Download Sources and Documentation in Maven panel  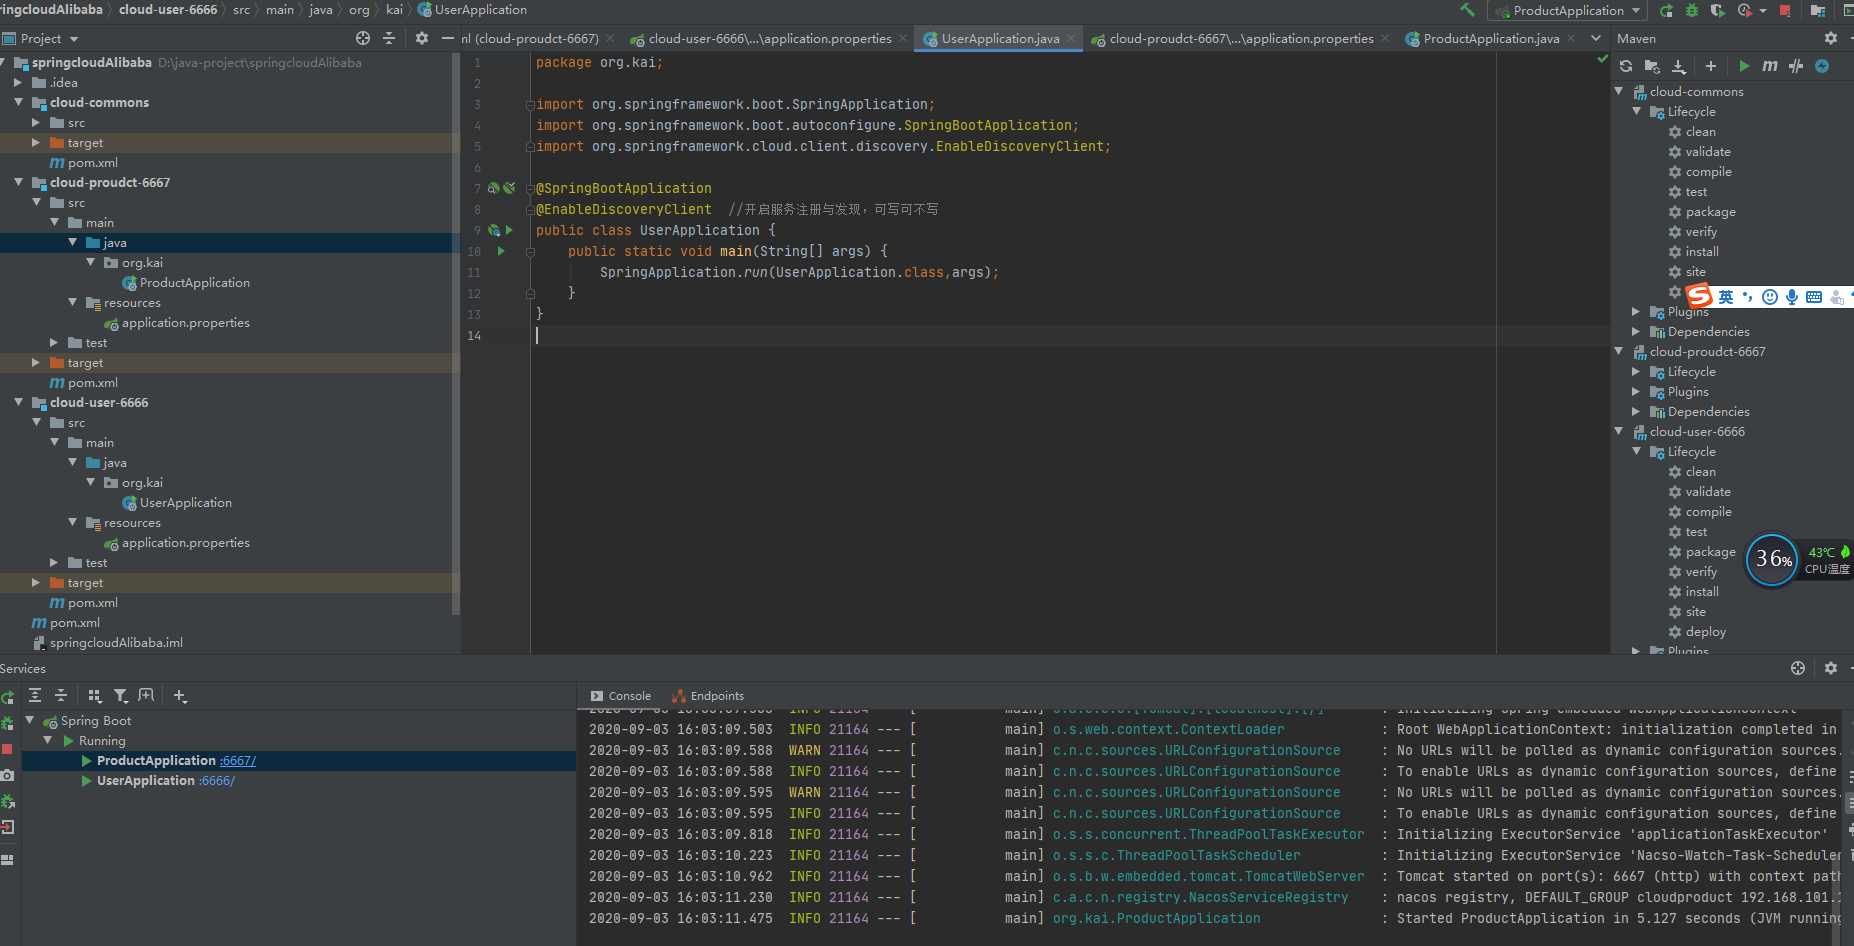(x=1679, y=66)
